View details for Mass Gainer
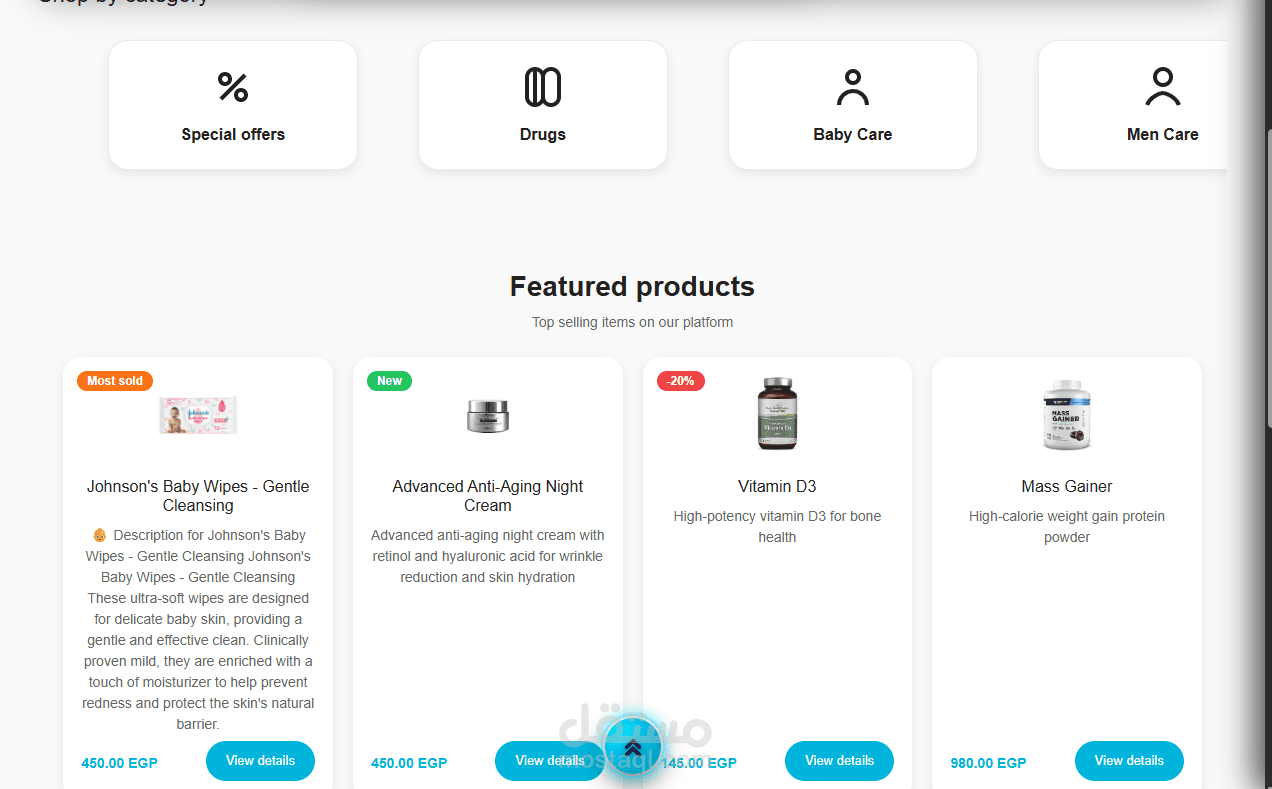The image size is (1272, 789). pos(1129,761)
